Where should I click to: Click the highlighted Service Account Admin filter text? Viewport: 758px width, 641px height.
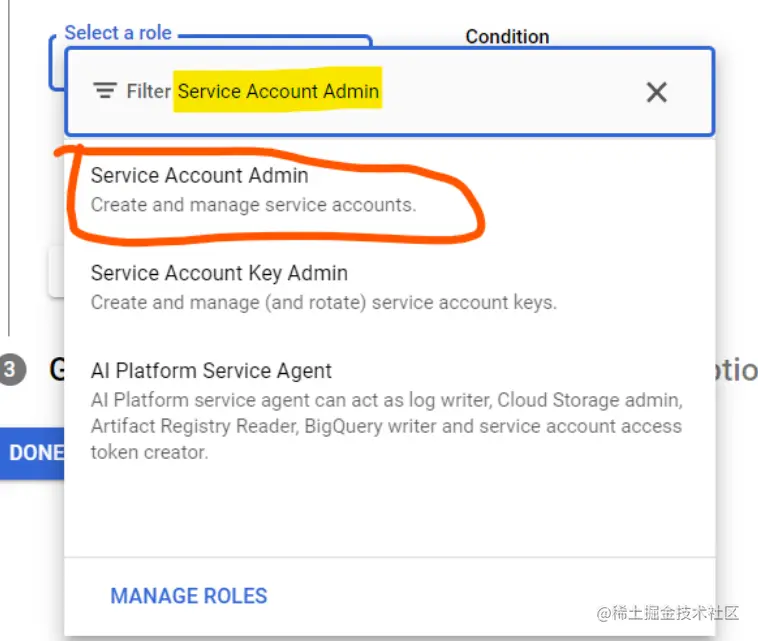(278, 92)
